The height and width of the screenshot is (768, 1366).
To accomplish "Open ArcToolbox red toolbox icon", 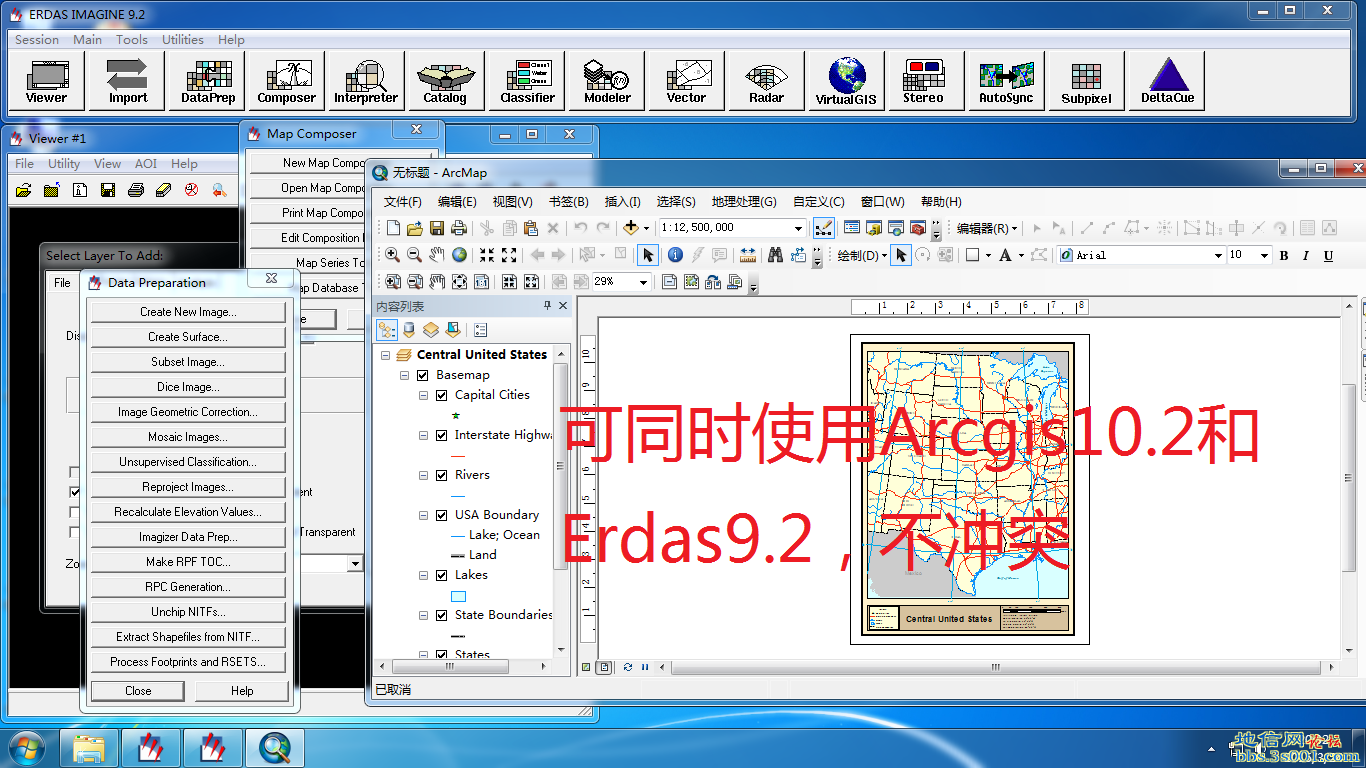I will [918, 228].
